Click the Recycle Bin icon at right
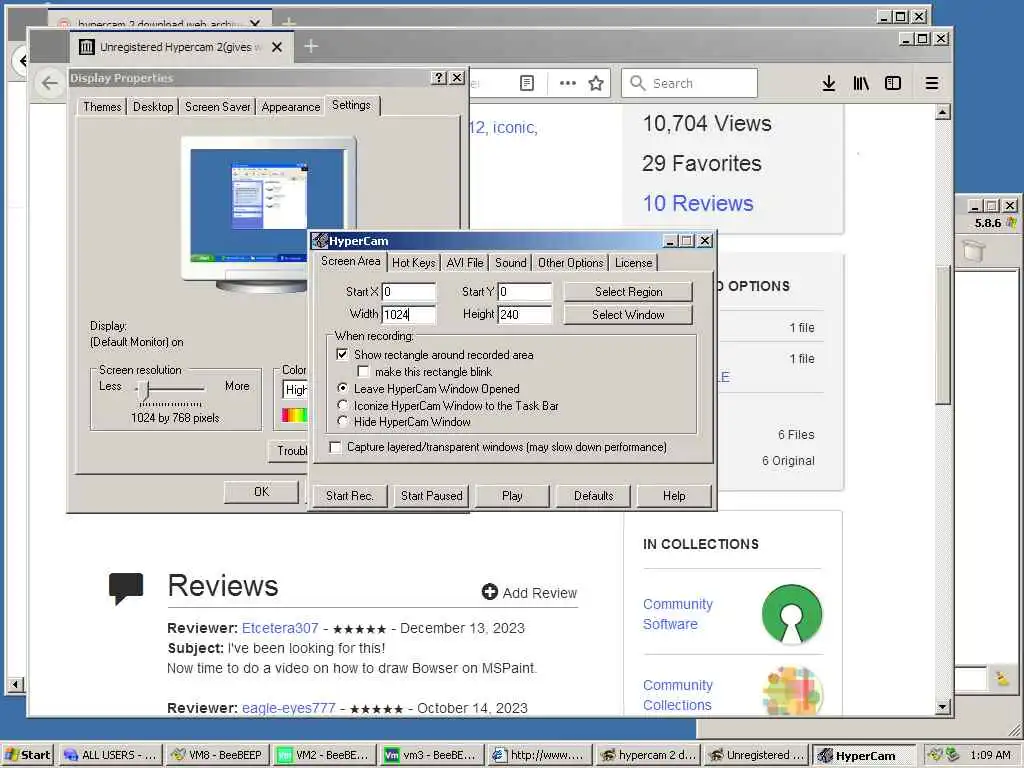This screenshot has width=1024, height=768. (973, 251)
